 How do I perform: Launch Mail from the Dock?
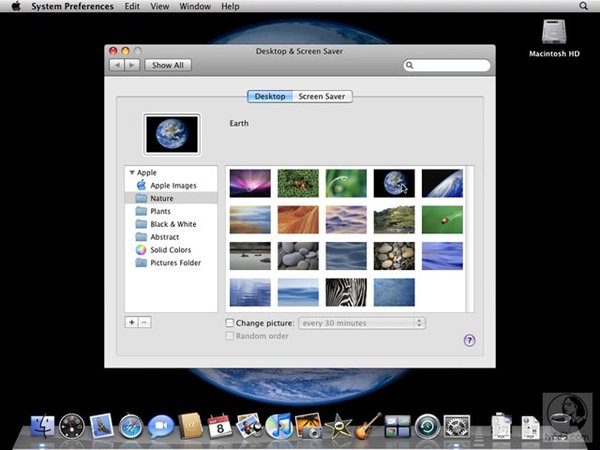click(x=101, y=426)
